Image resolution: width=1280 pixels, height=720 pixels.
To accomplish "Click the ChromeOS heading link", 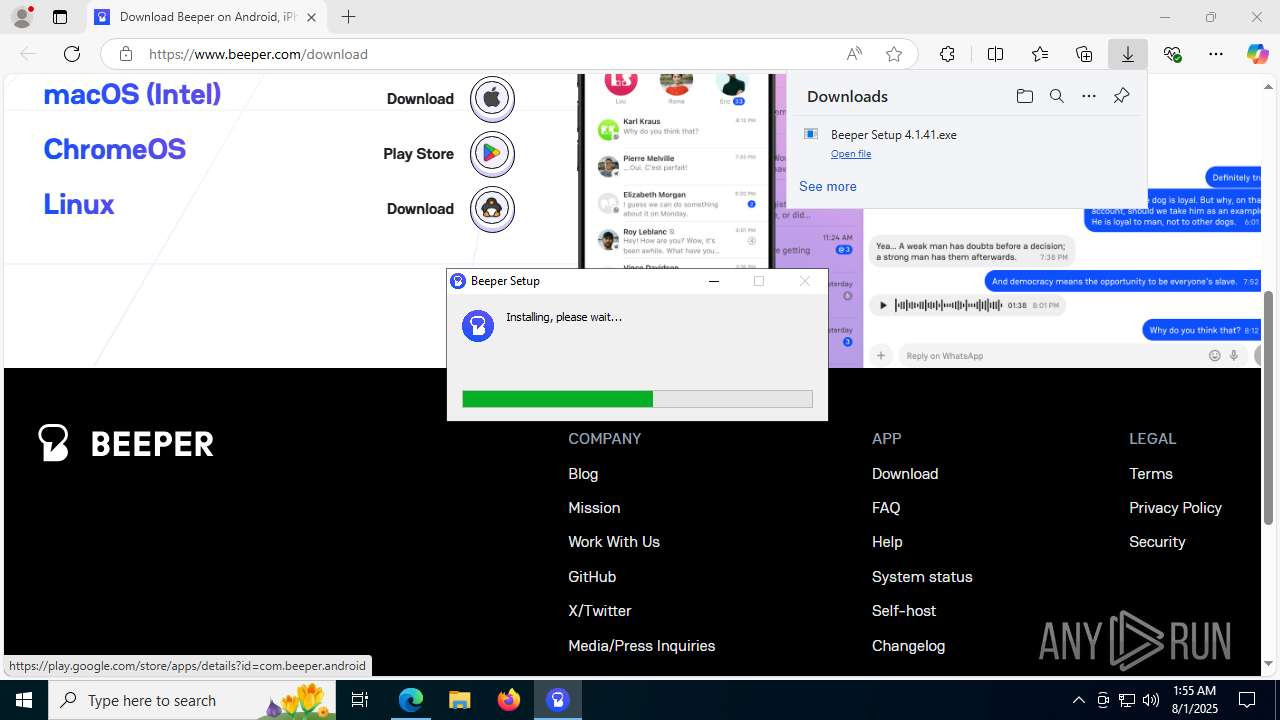I will click(115, 149).
